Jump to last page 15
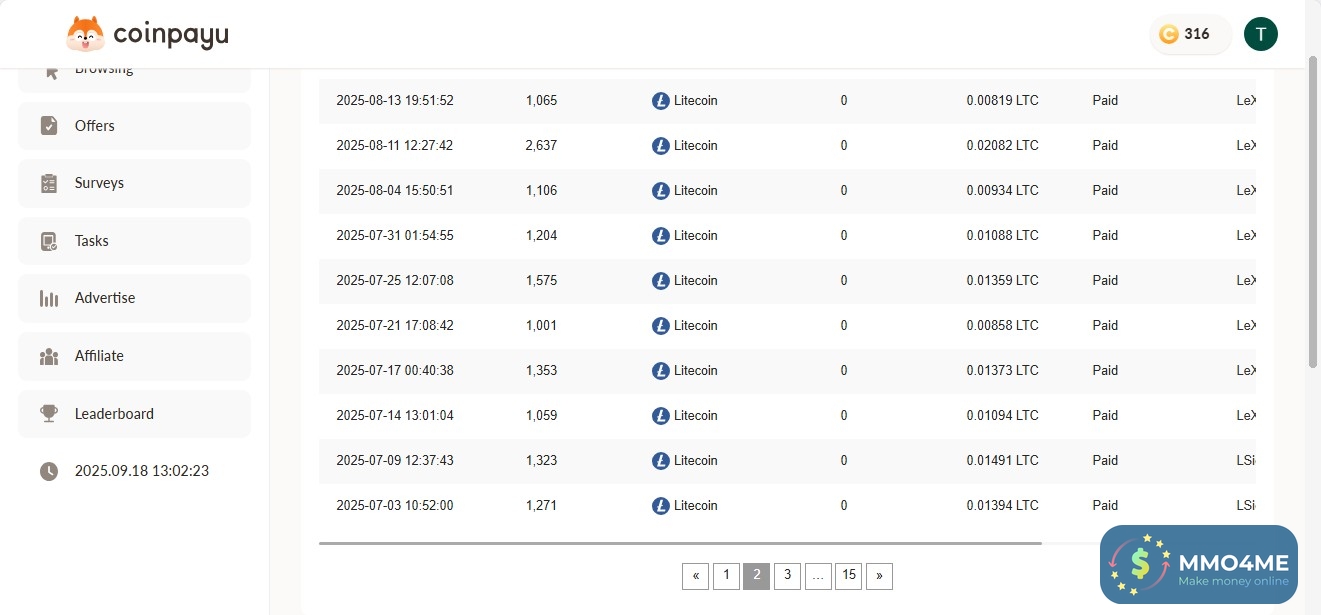The height and width of the screenshot is (615, 1321). point(848,575)
